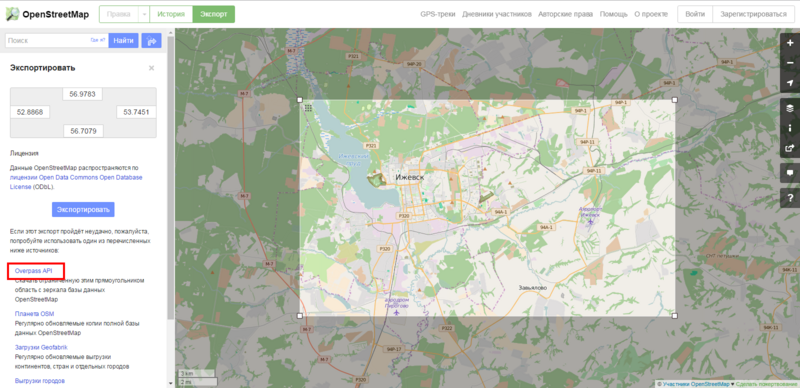The height and width of the screenshot is (388, 800).
Task: Open the О проекте menu item
Action: point(651,14)
